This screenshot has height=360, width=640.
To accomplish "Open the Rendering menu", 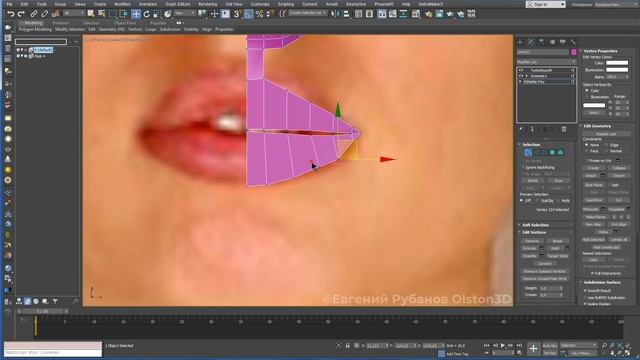I will click(207, 4).
